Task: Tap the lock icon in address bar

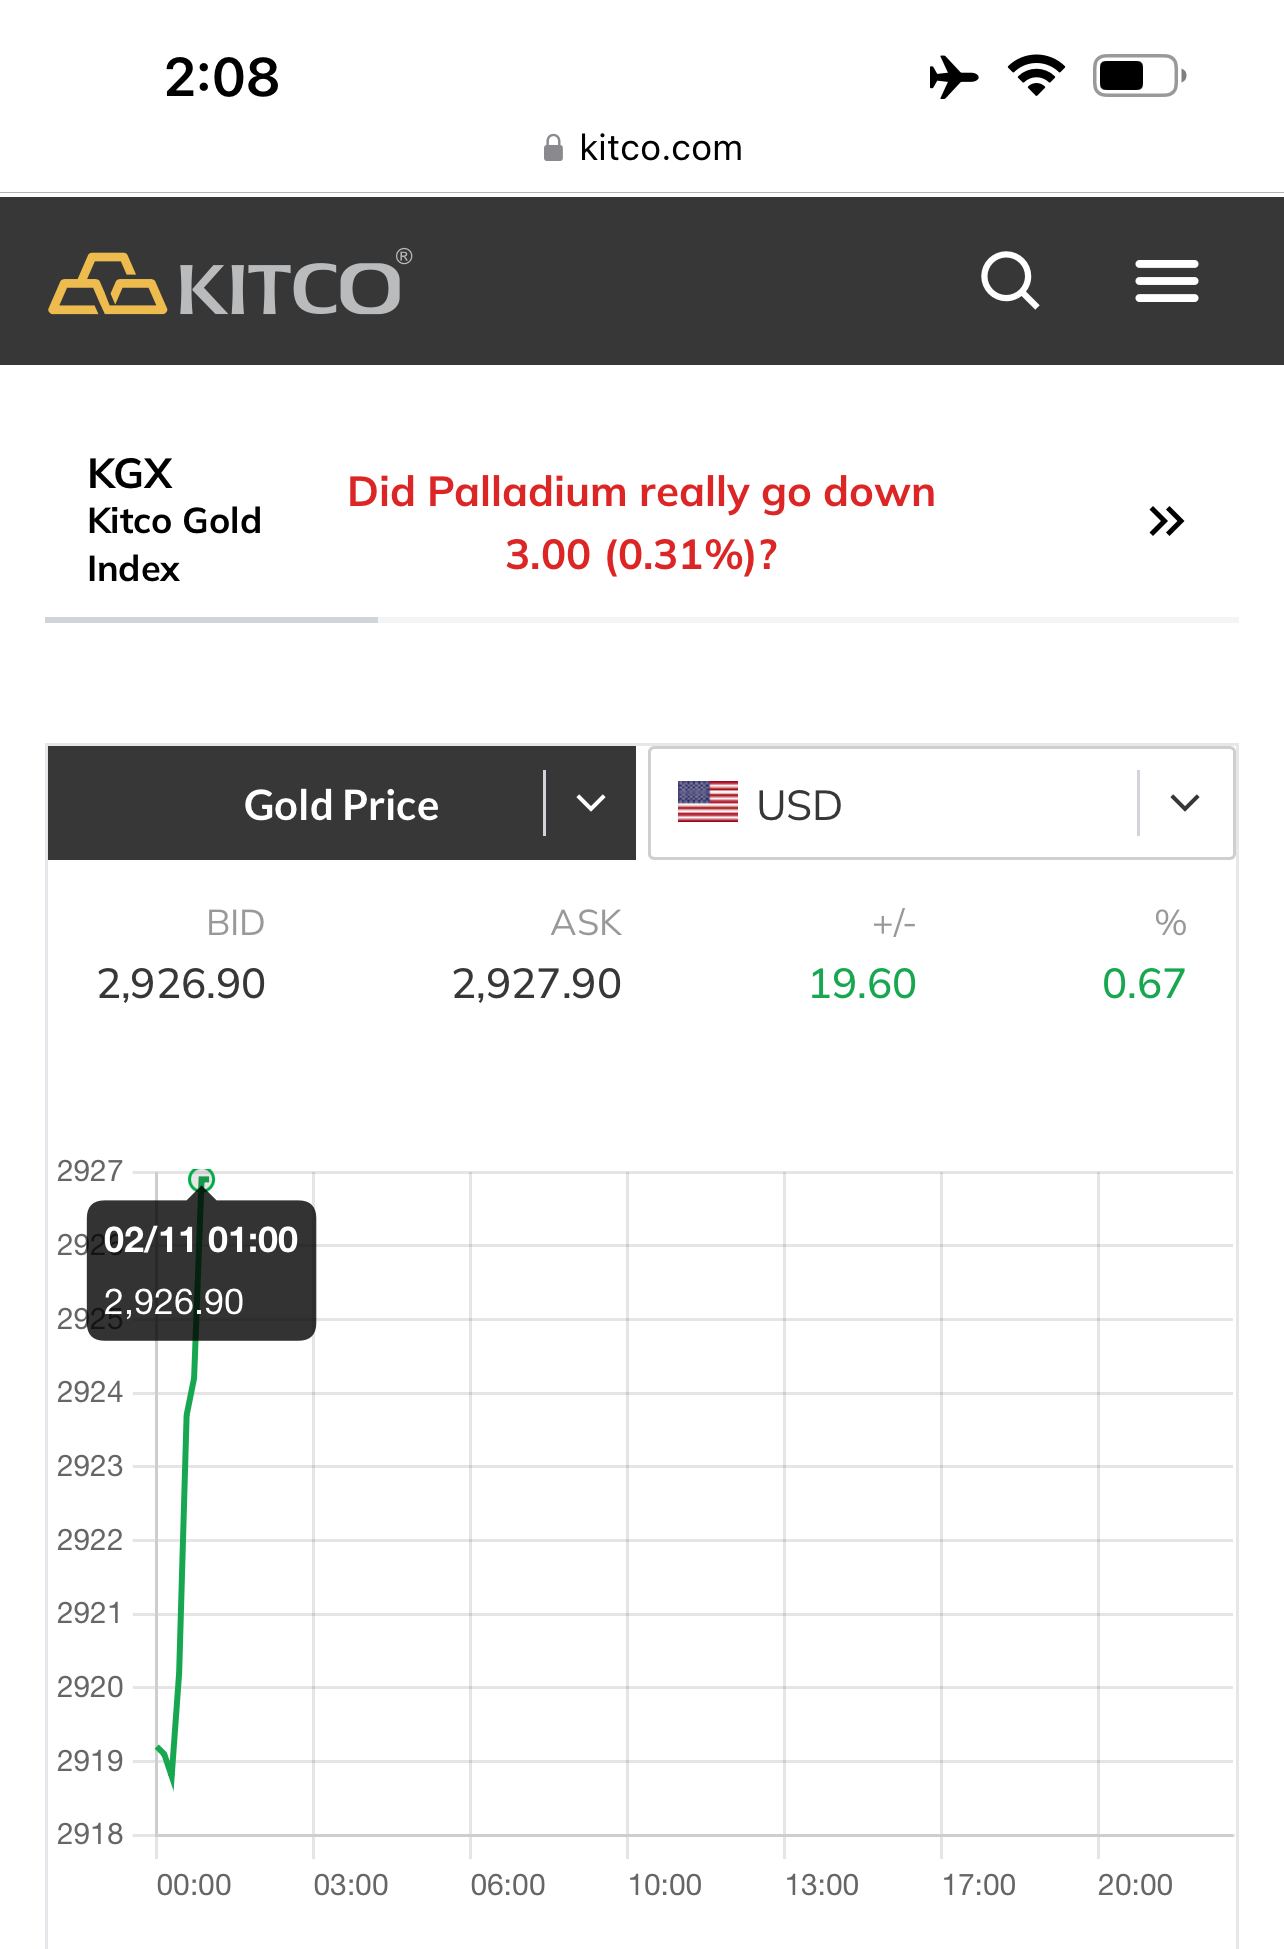Action: point(553,149)
